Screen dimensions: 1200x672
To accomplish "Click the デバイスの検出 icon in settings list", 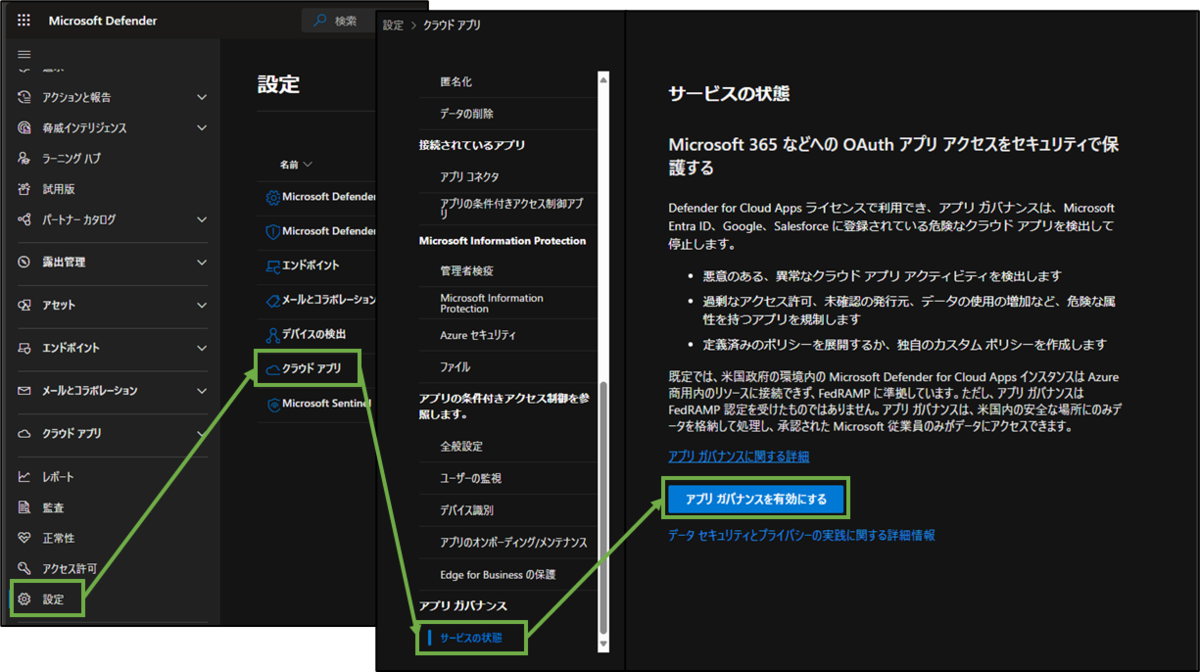I will click(272, 334).
